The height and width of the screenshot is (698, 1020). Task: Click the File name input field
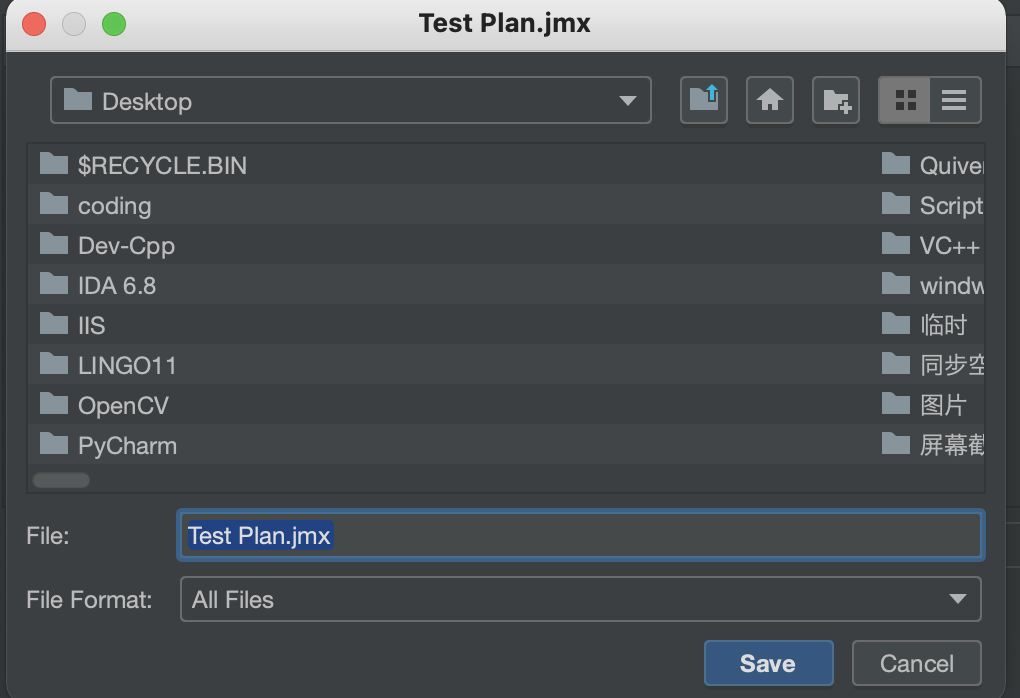pyautogui.click(x=580, y=536)
